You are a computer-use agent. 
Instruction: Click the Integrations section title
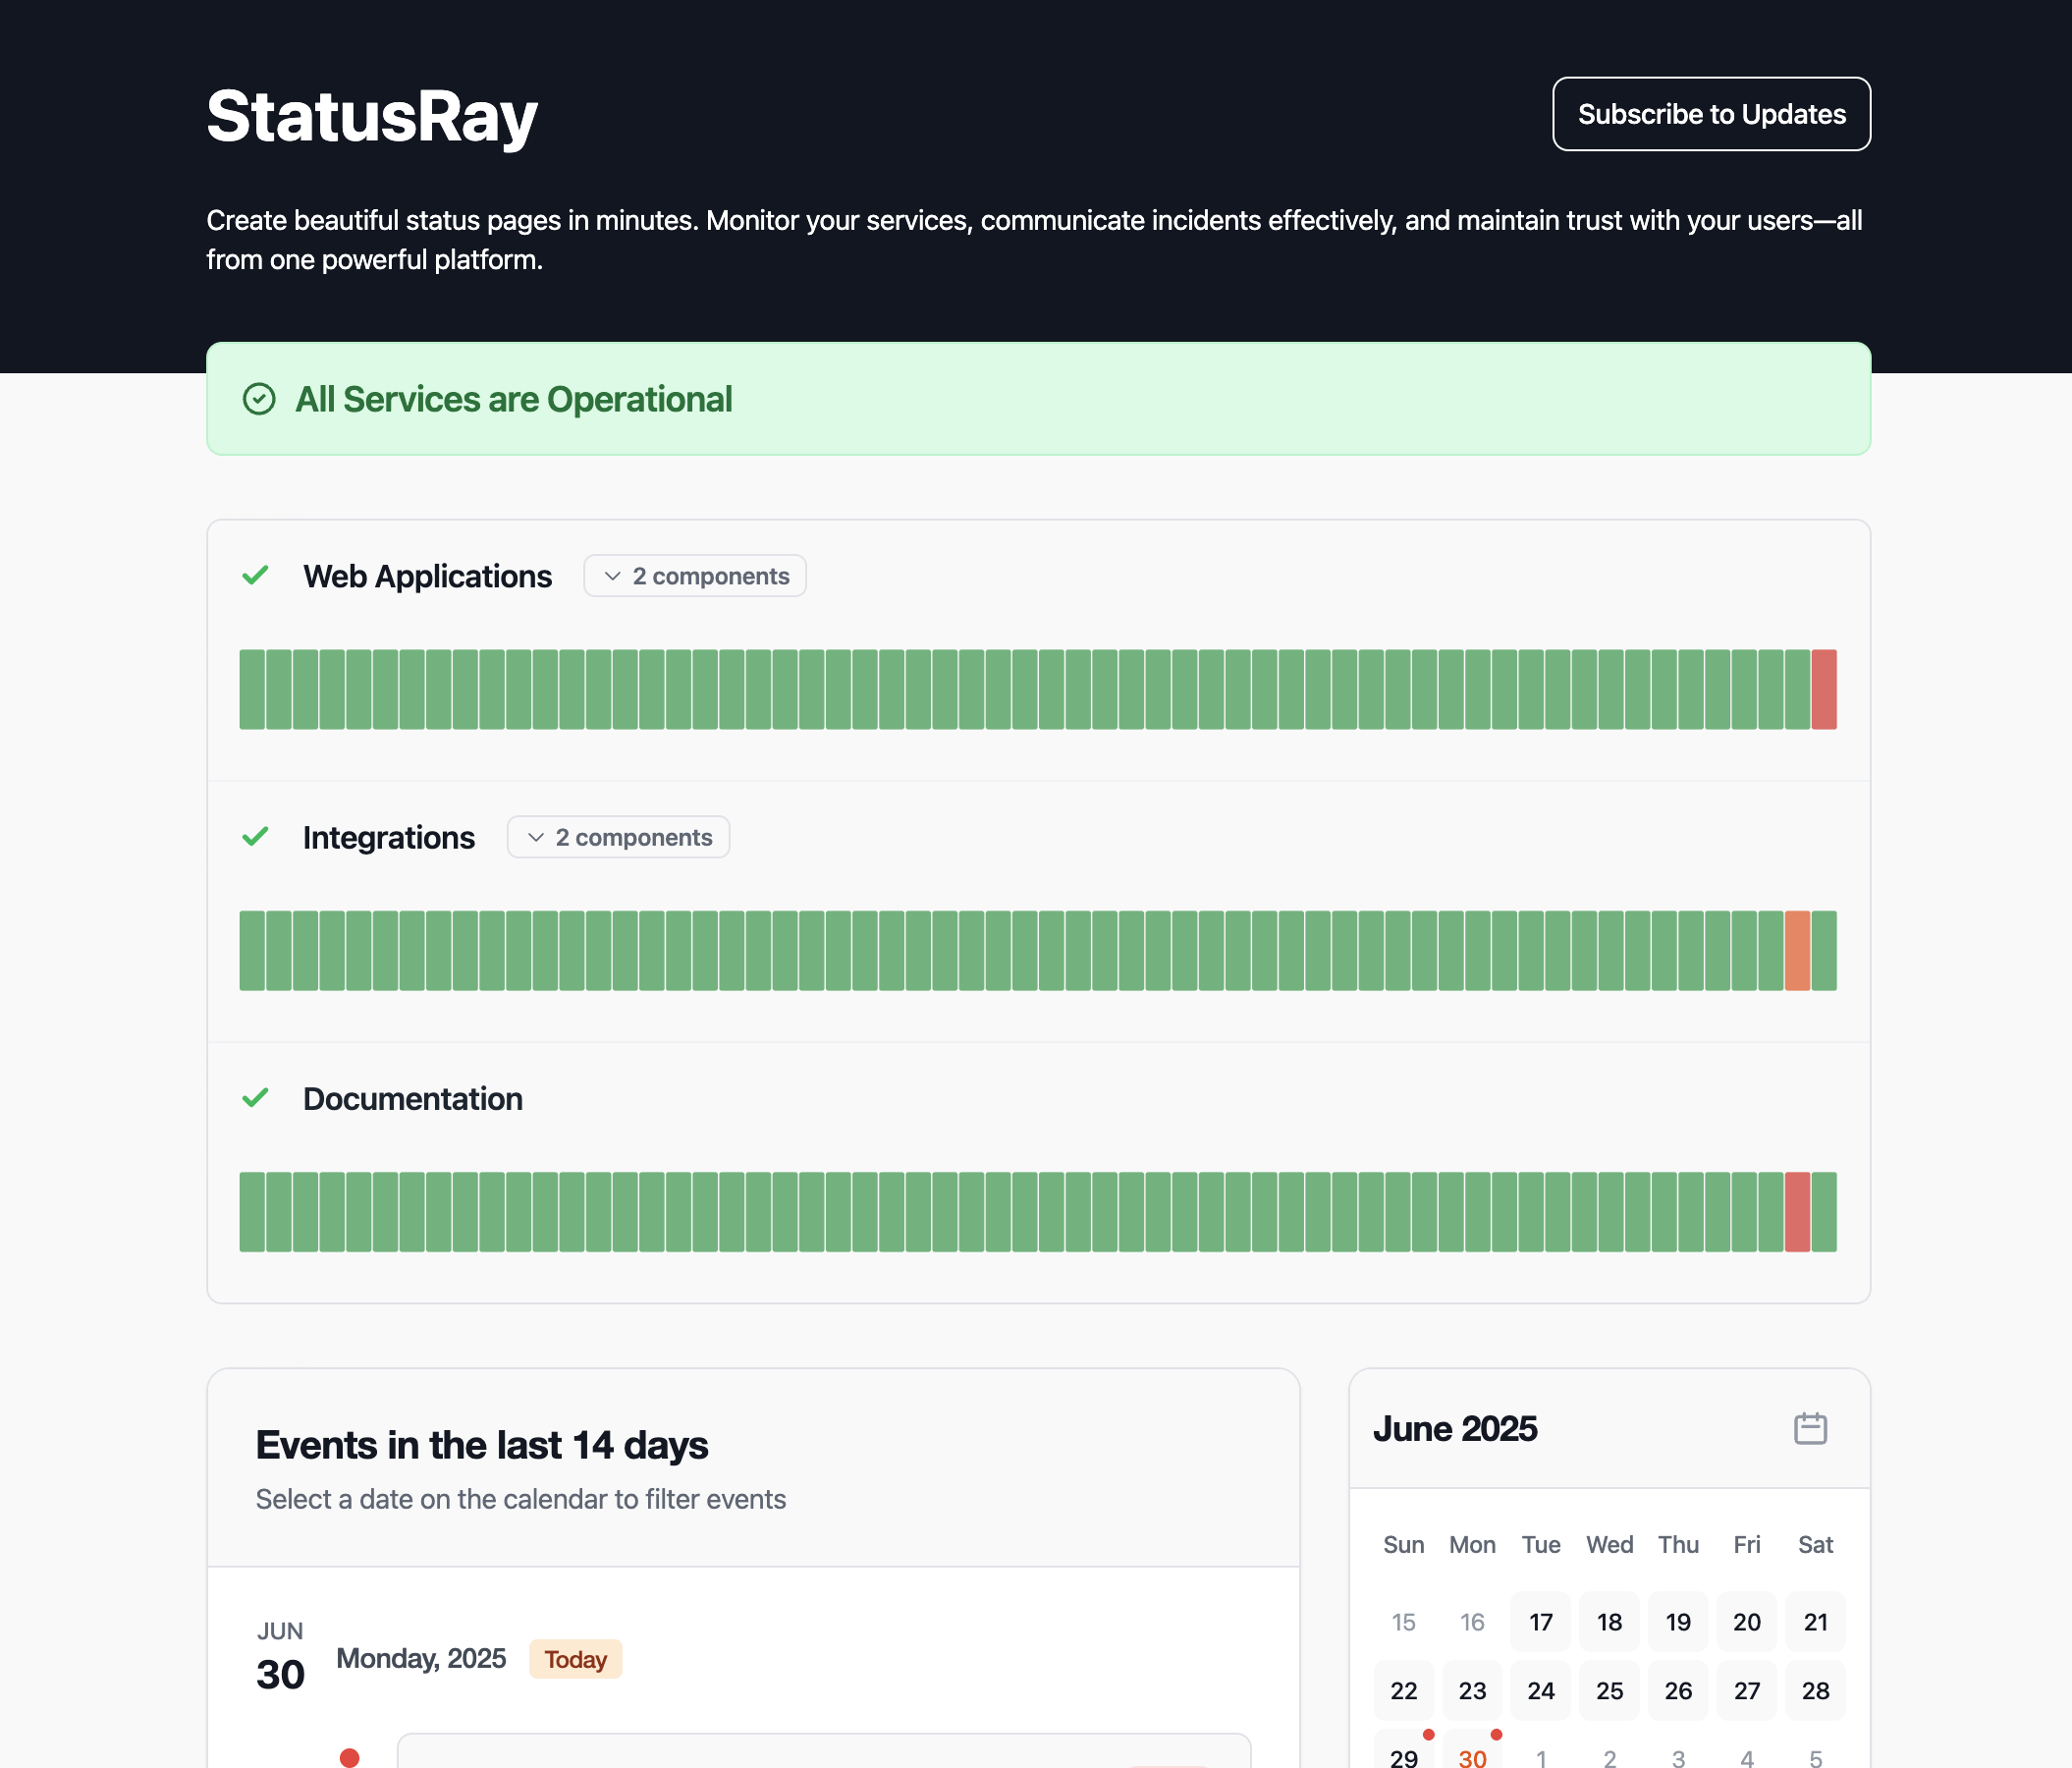coord(389,837)
